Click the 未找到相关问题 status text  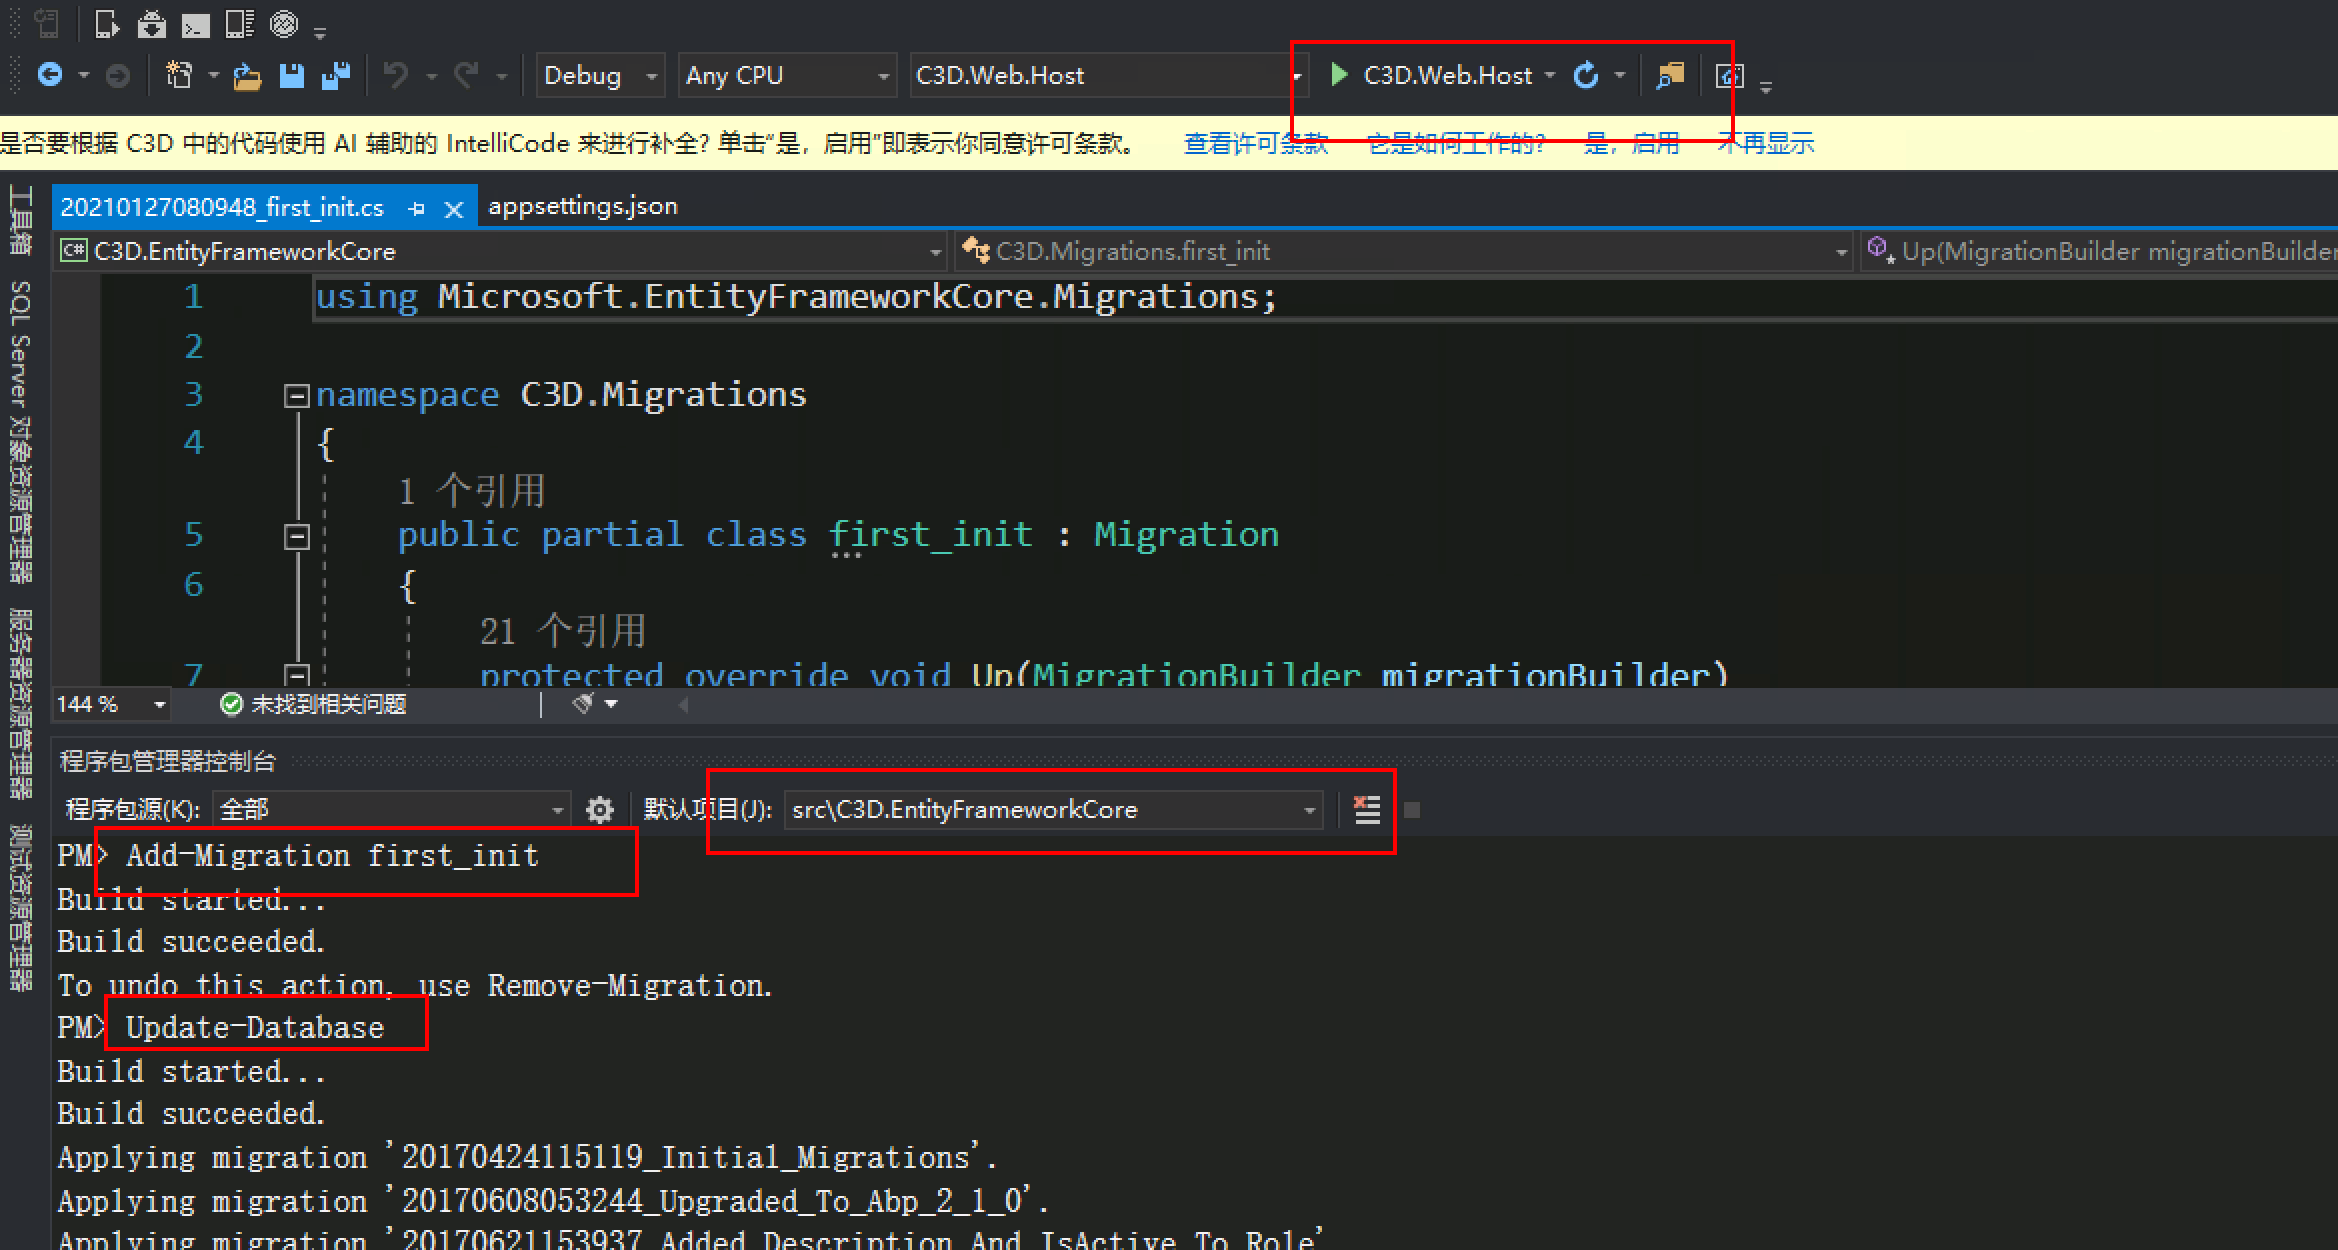[x=328, y=704]
